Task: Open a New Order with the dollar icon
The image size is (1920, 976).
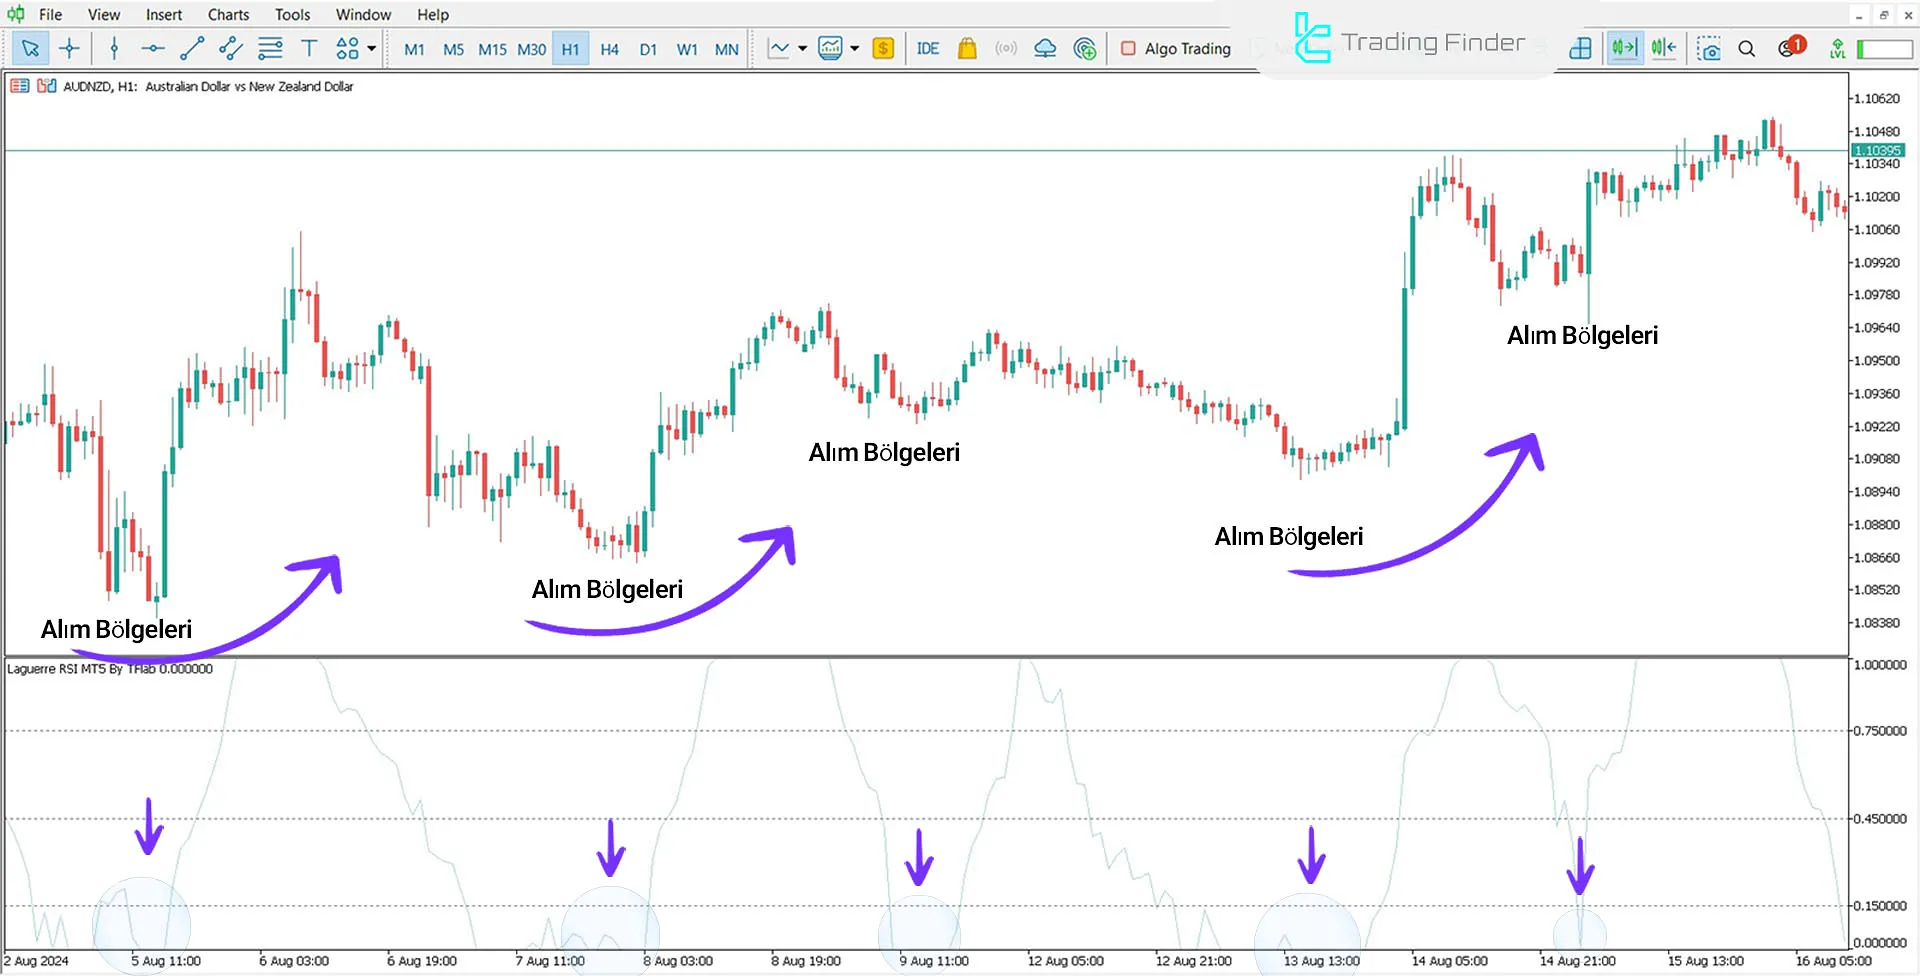Action: click(x=882, y=48)
